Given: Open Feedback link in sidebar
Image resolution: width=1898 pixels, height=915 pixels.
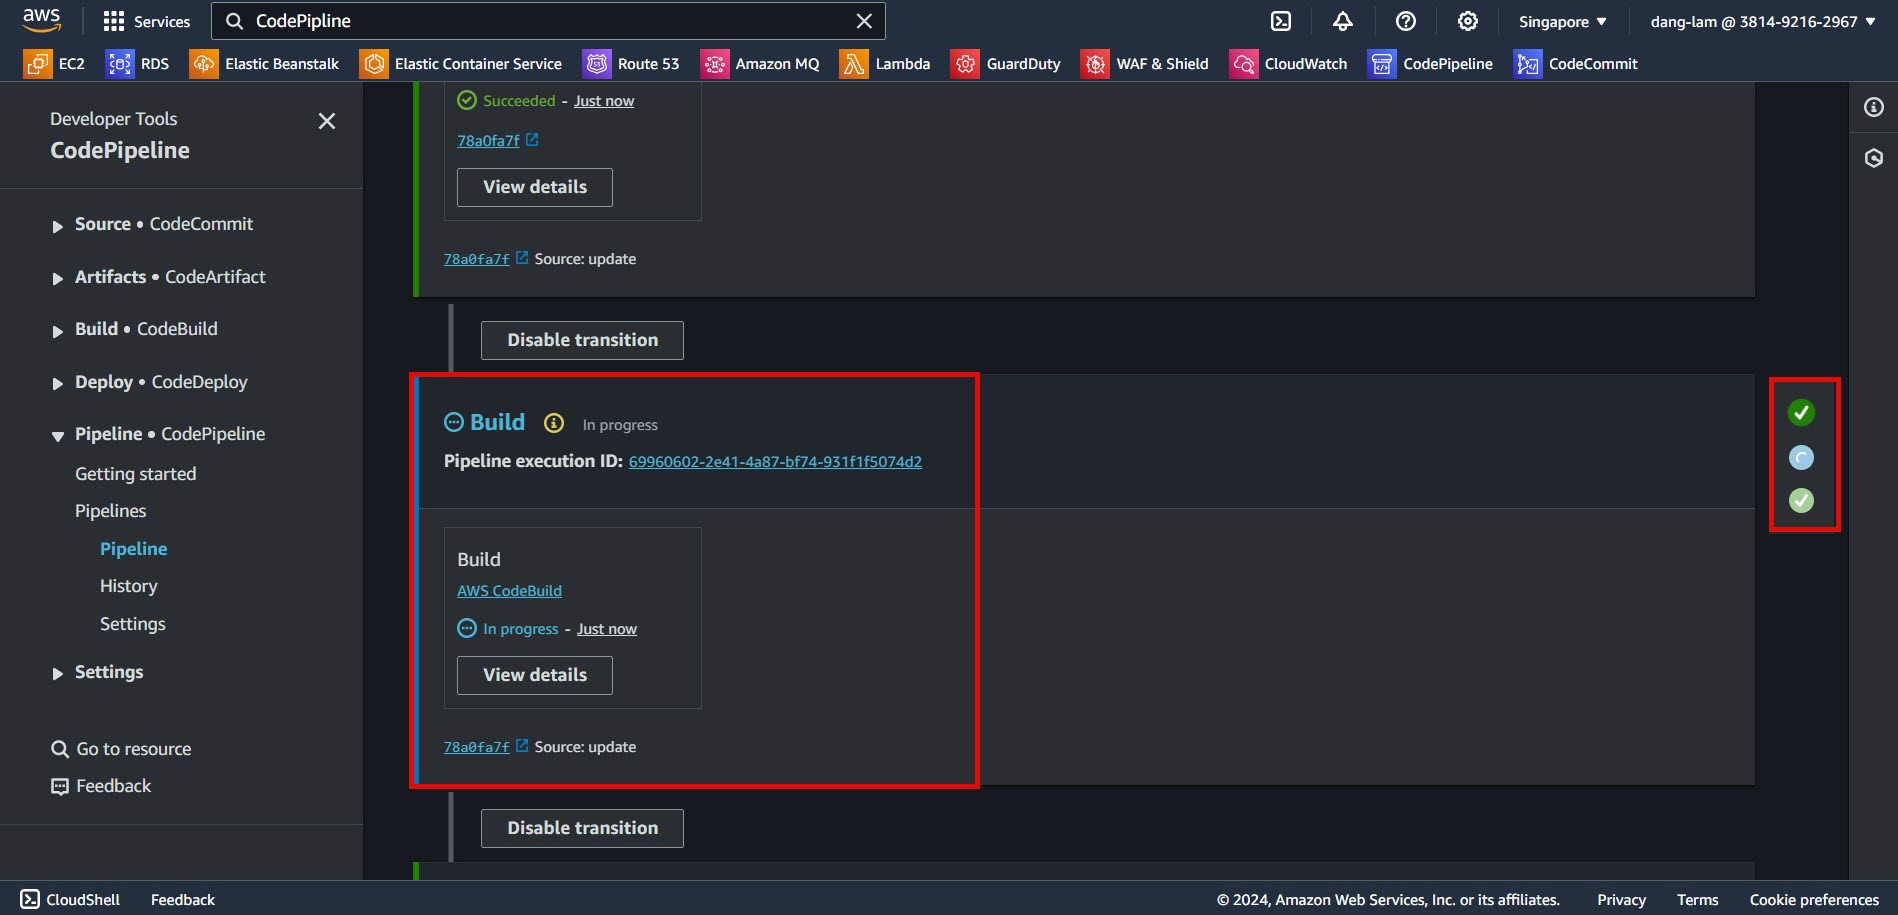Looking at the screenshot, I should pos(102,786).
